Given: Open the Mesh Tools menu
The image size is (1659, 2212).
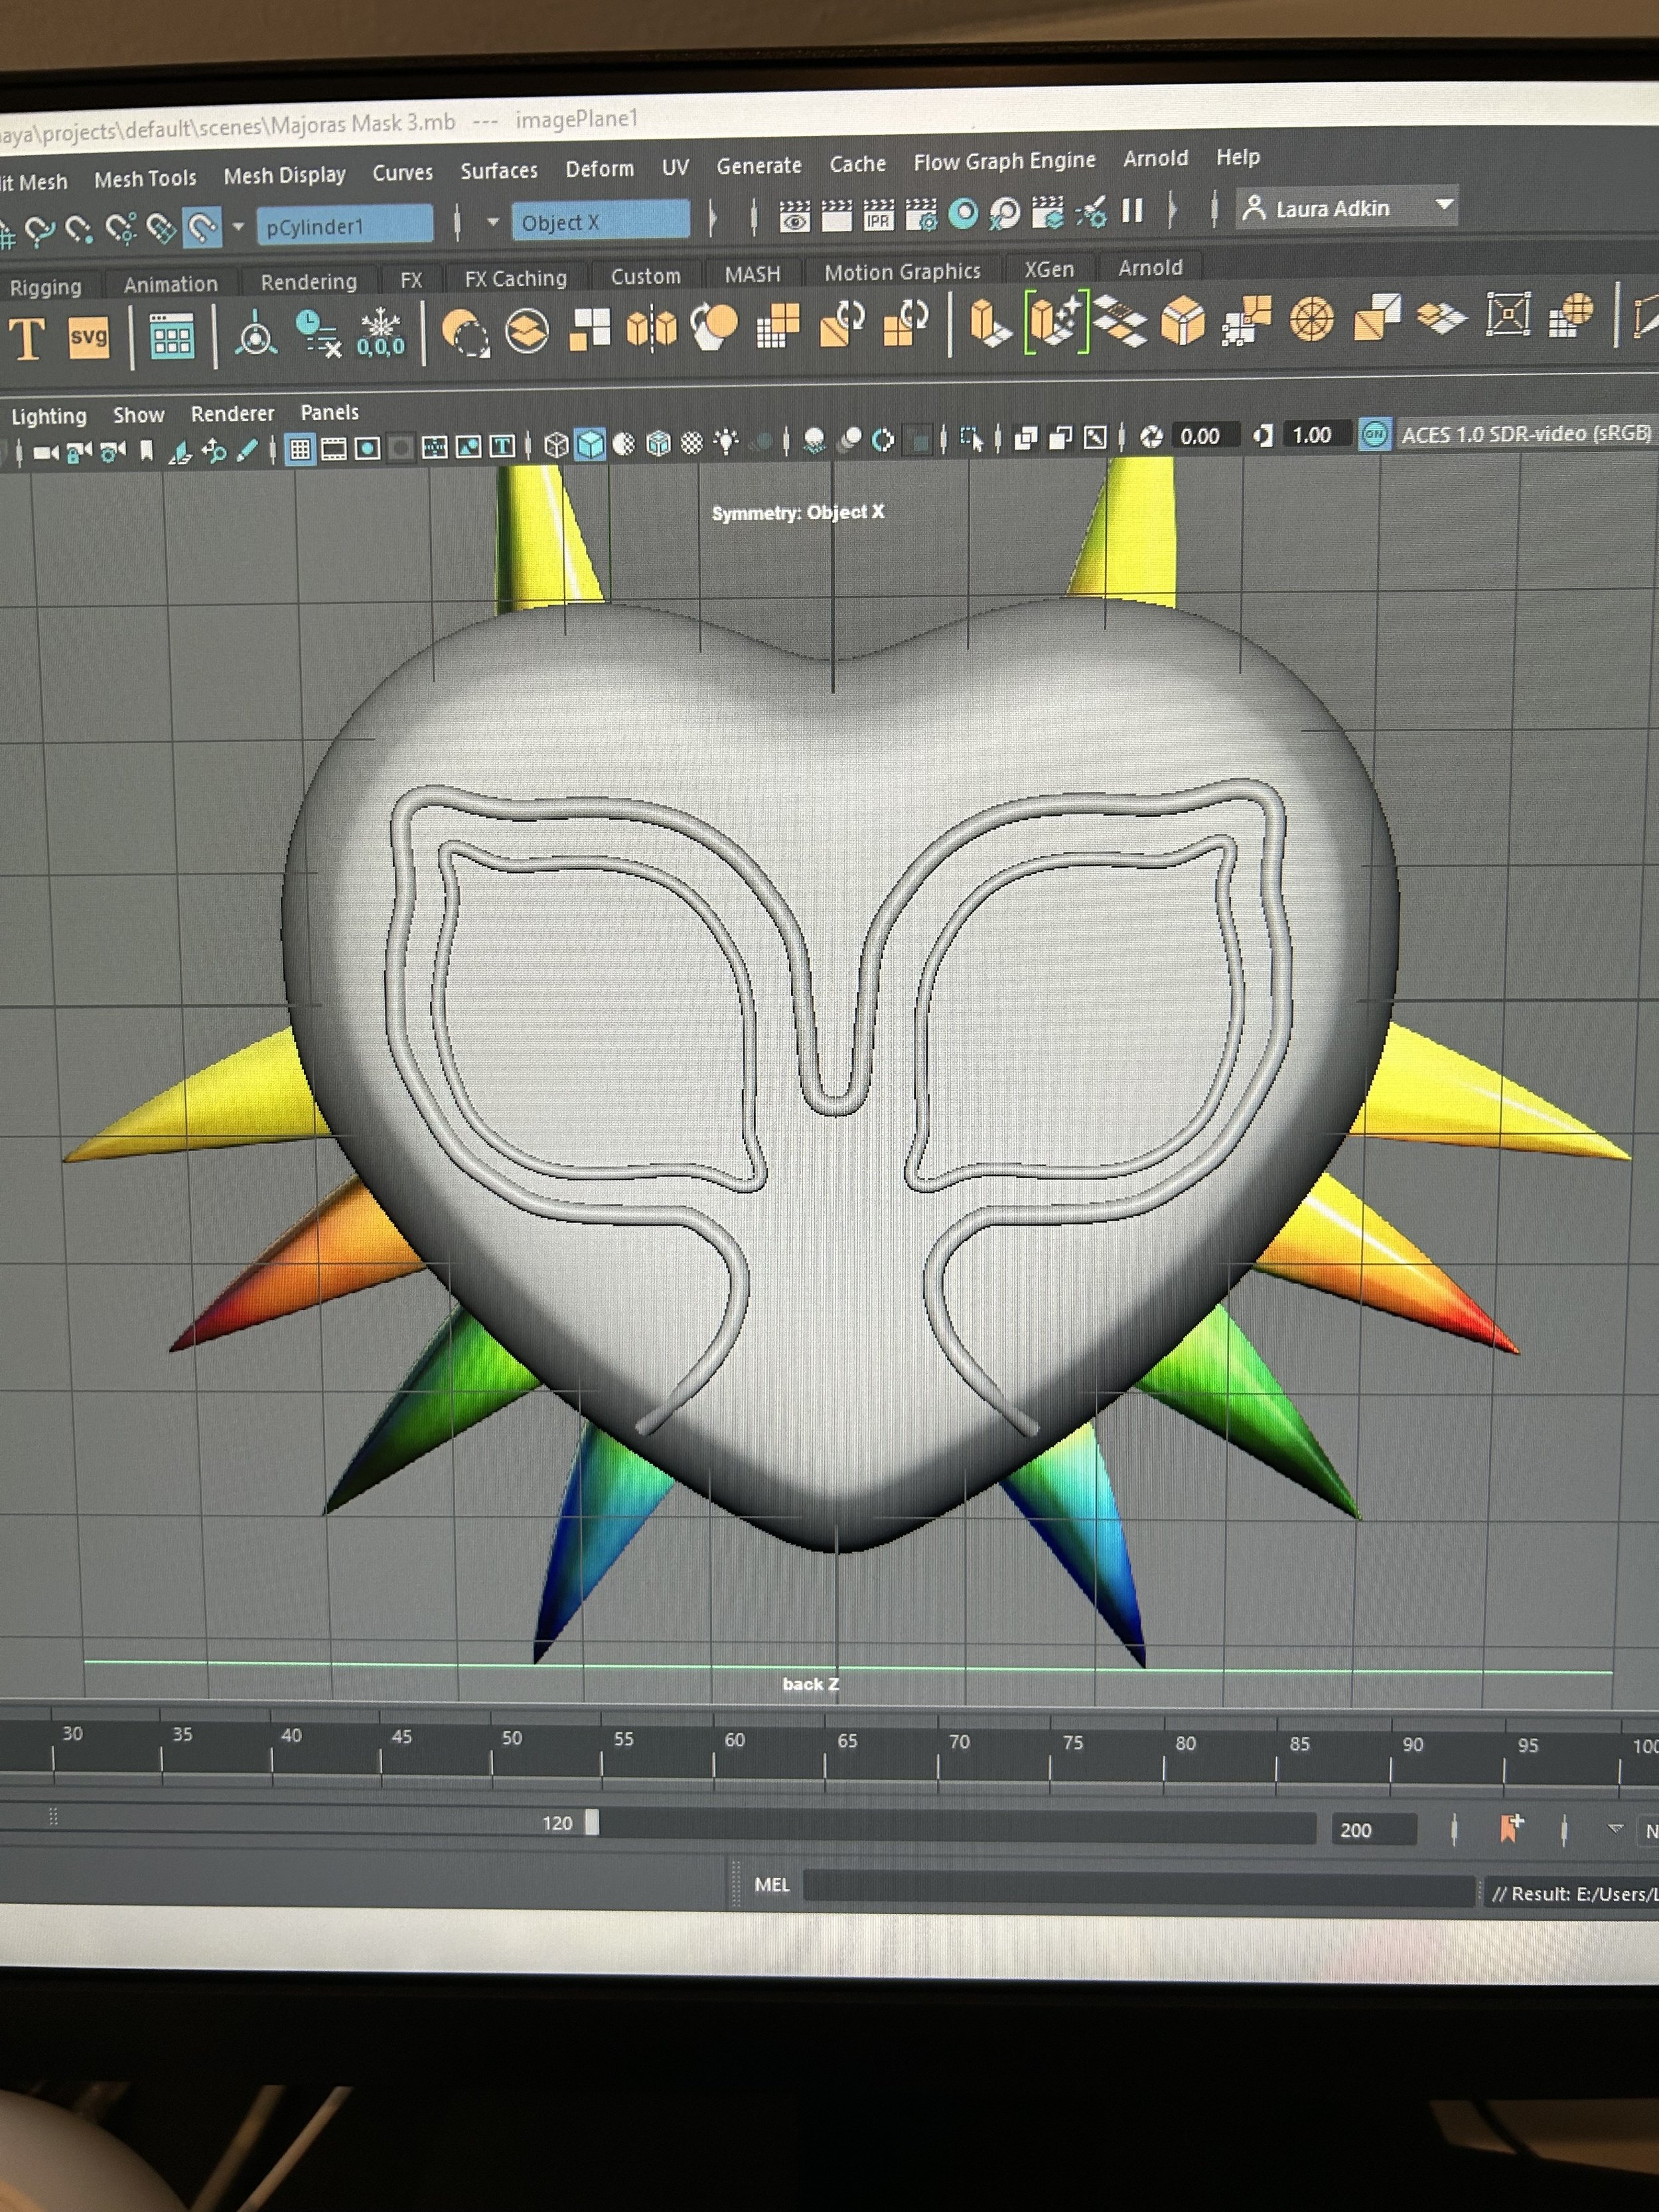Looking at the screenshot, I should click(x=145, y=179).
